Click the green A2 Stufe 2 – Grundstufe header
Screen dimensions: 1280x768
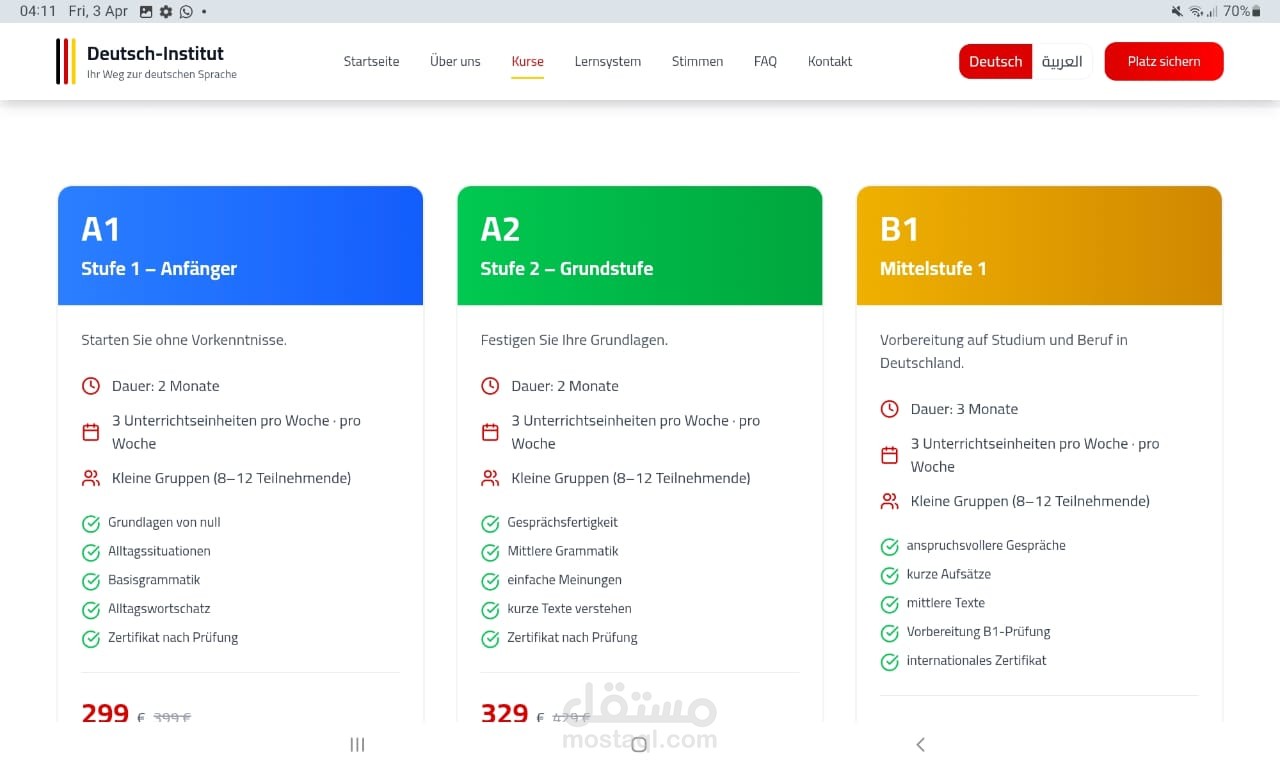tap(640, 245)
